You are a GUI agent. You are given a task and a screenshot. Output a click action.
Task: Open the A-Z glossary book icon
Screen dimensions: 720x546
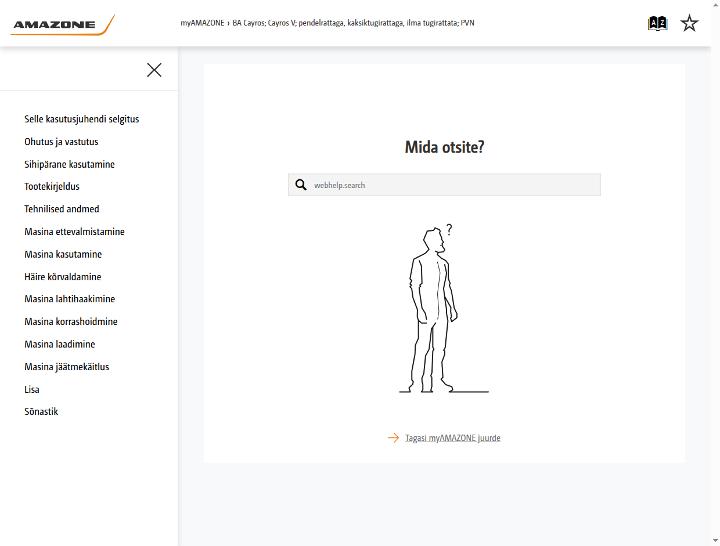point(657,23)
